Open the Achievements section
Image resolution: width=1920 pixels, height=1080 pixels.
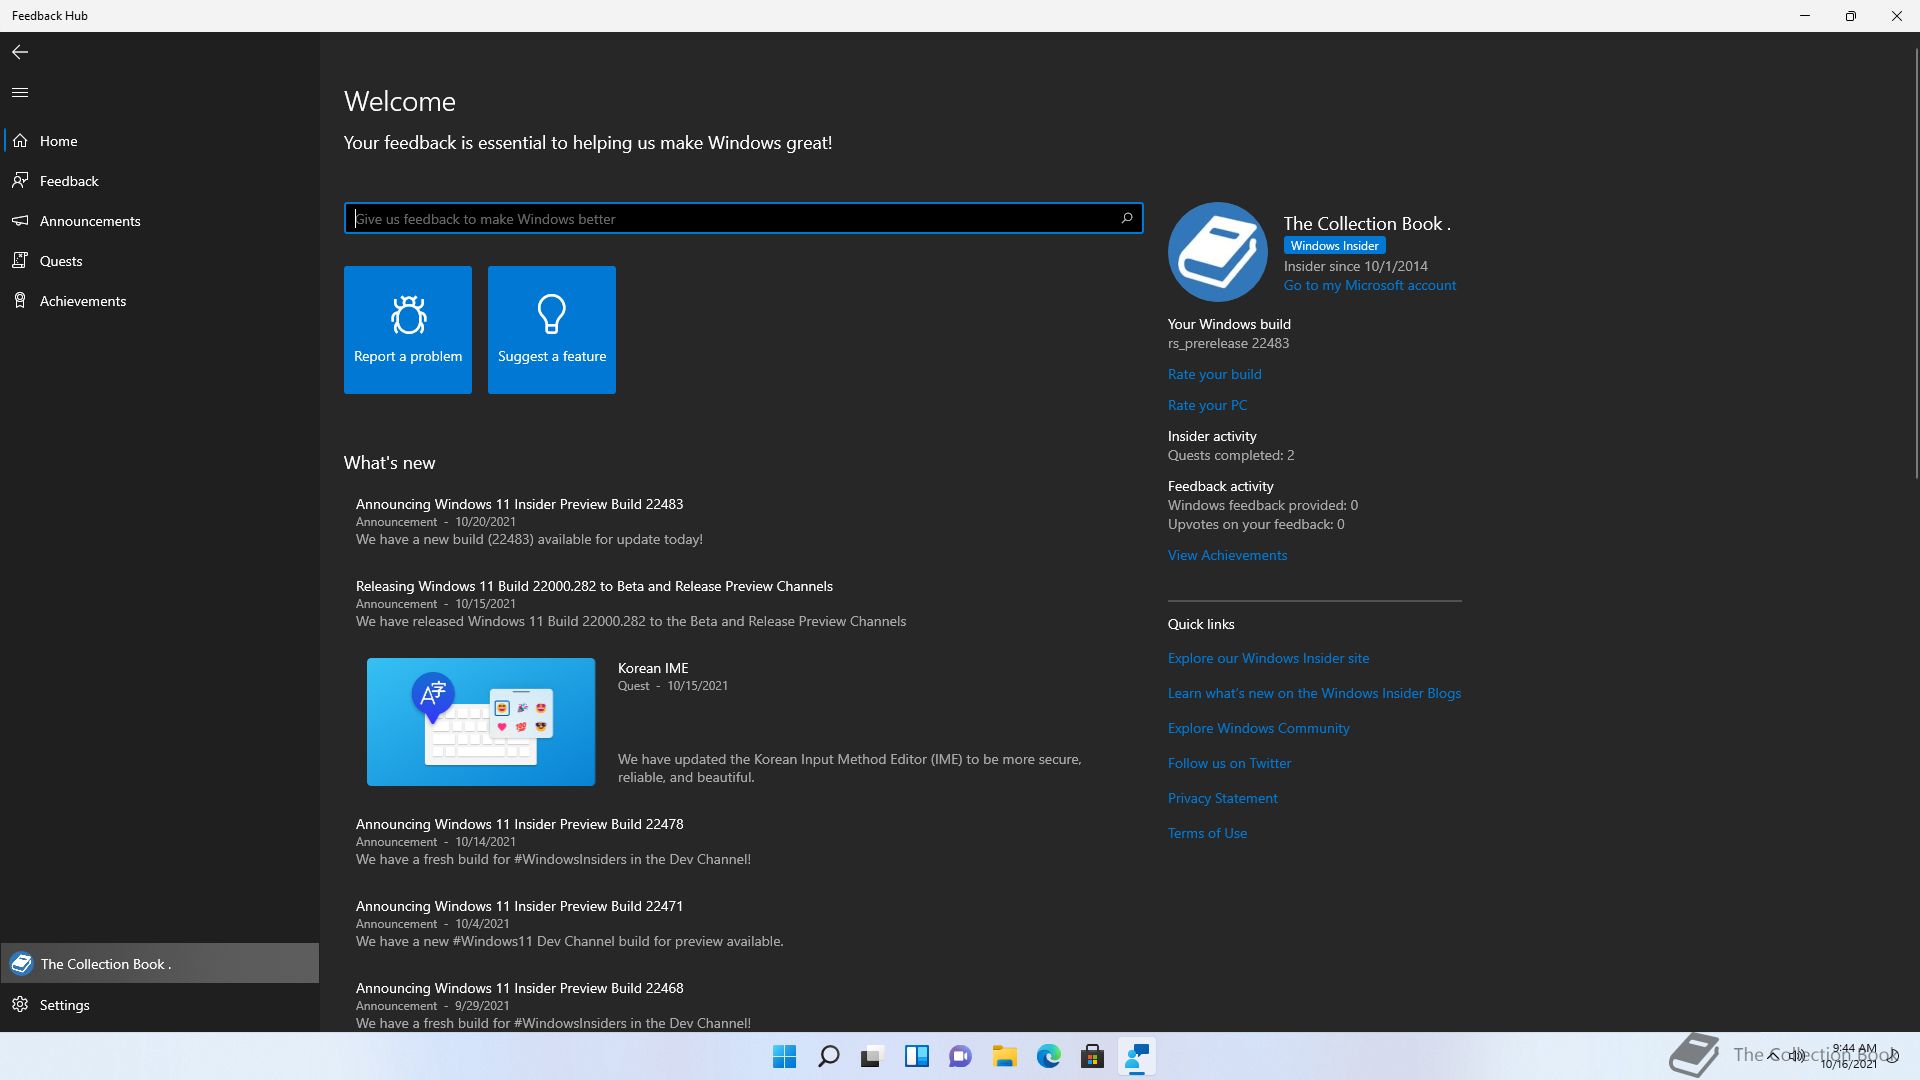point(160,301)
